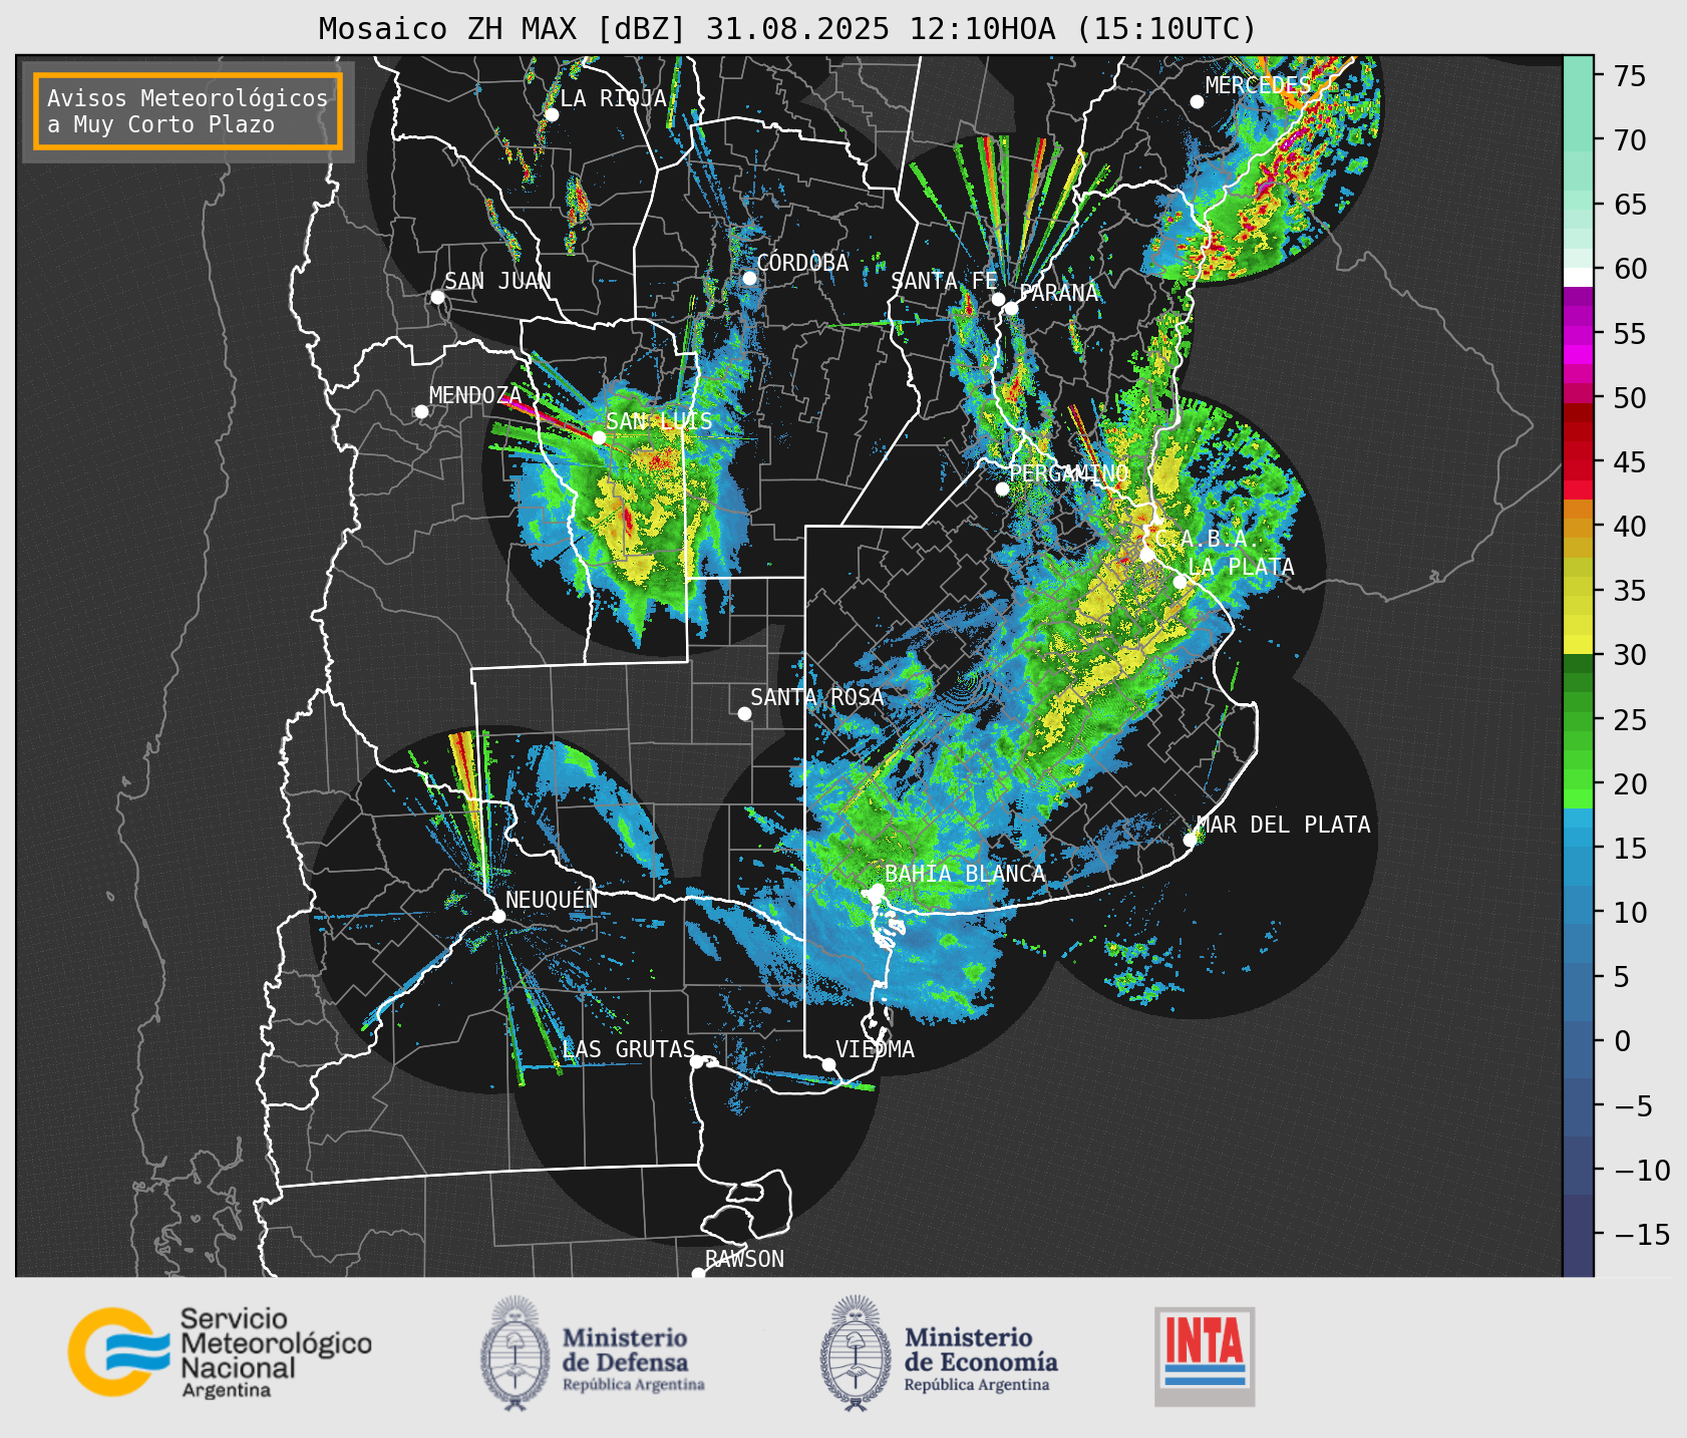Click the Servicio Meteorológico Nacional sun logo
This screenshot has height=1438, width=1687.
point(119,1351)
